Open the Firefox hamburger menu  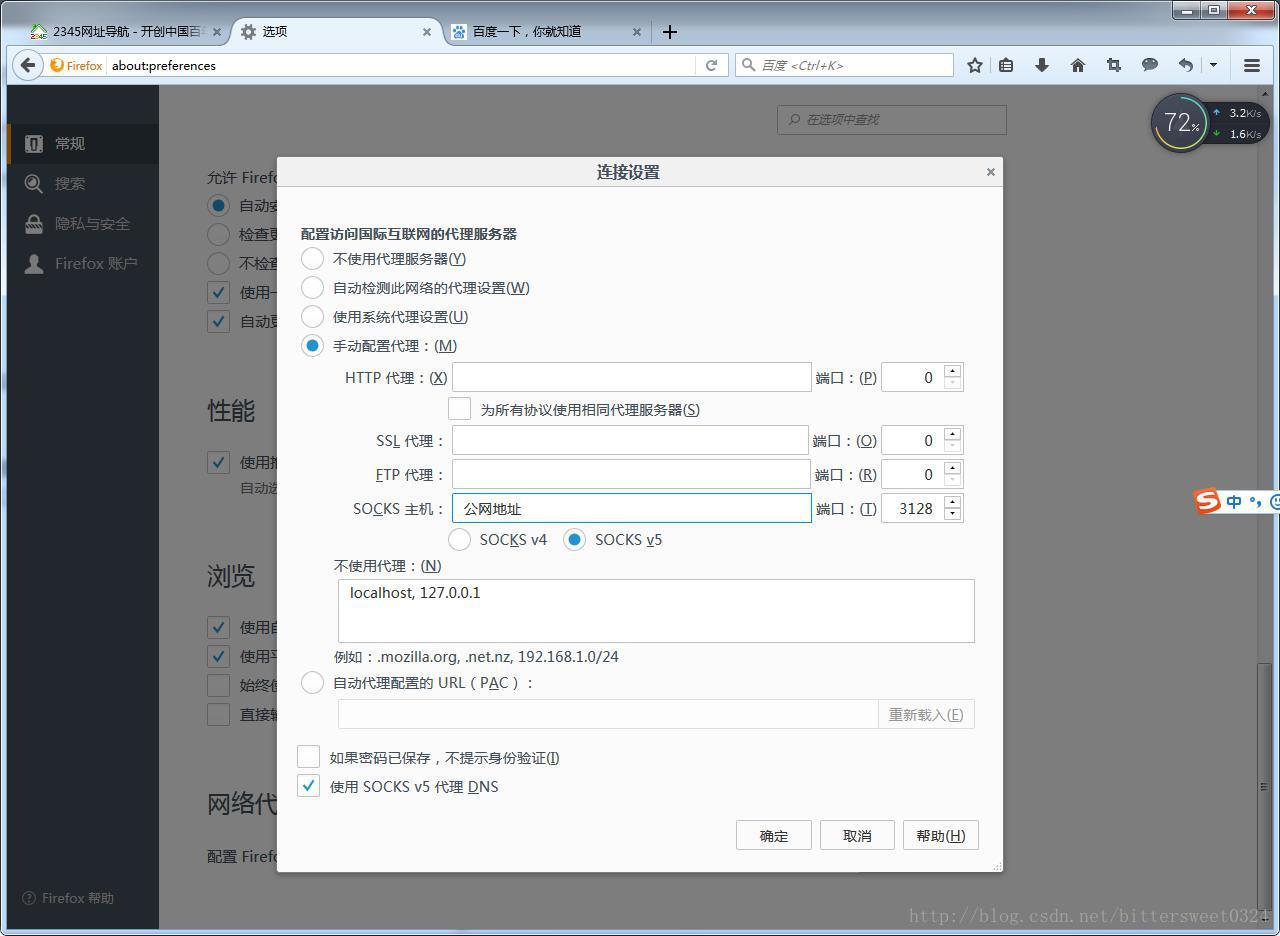(1252, 65)
